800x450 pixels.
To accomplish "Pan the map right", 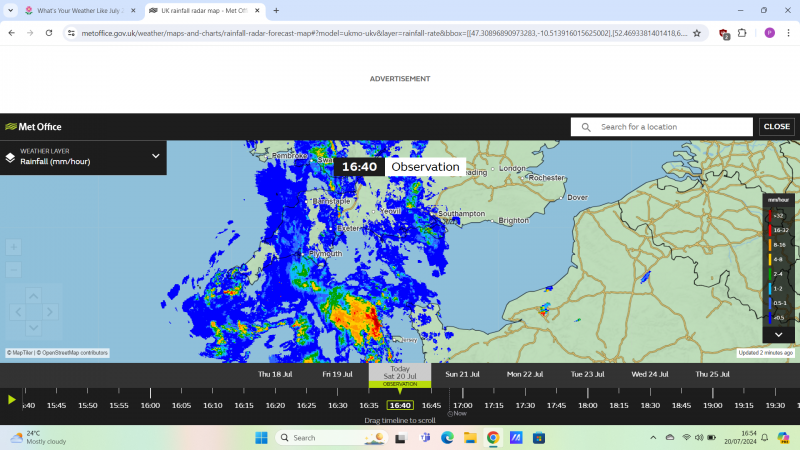I will [x=50, y=311].
